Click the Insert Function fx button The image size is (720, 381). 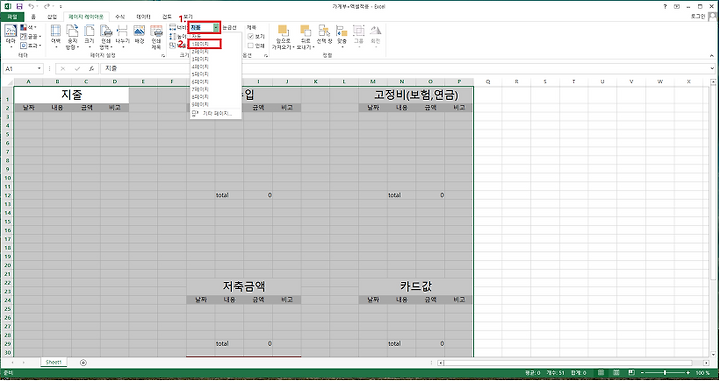tap(92, 68)
